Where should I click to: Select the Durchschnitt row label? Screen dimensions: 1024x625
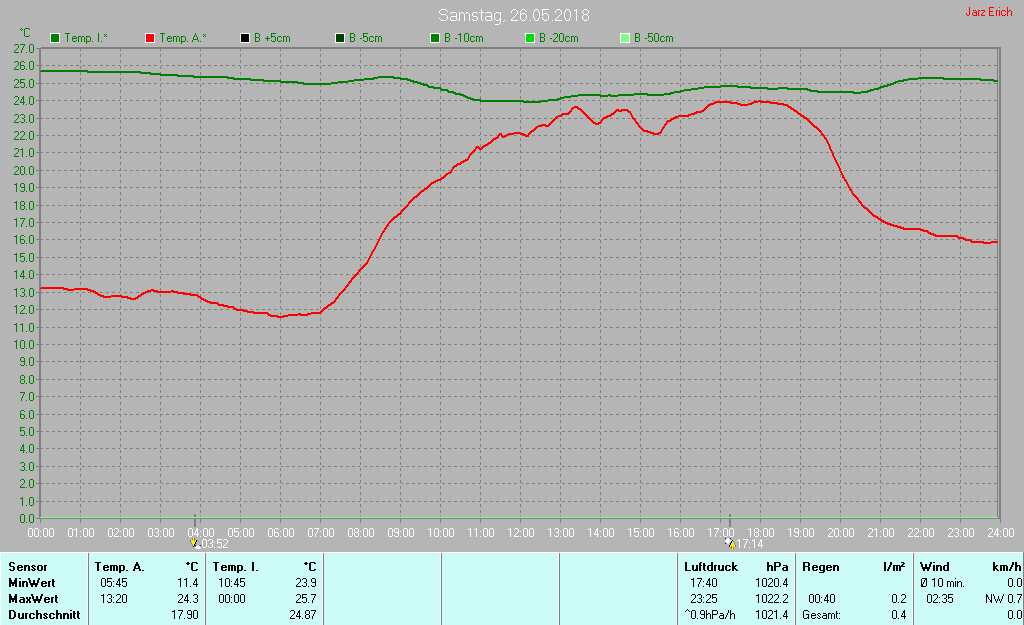coord(43,615)
